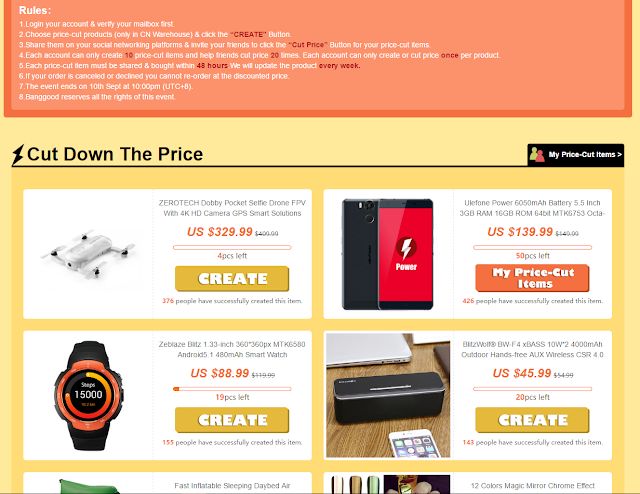Open the orange My Price-Cut Items button for Ulefone Power
The width and height of the screenshot is (640, 494).
532,278
